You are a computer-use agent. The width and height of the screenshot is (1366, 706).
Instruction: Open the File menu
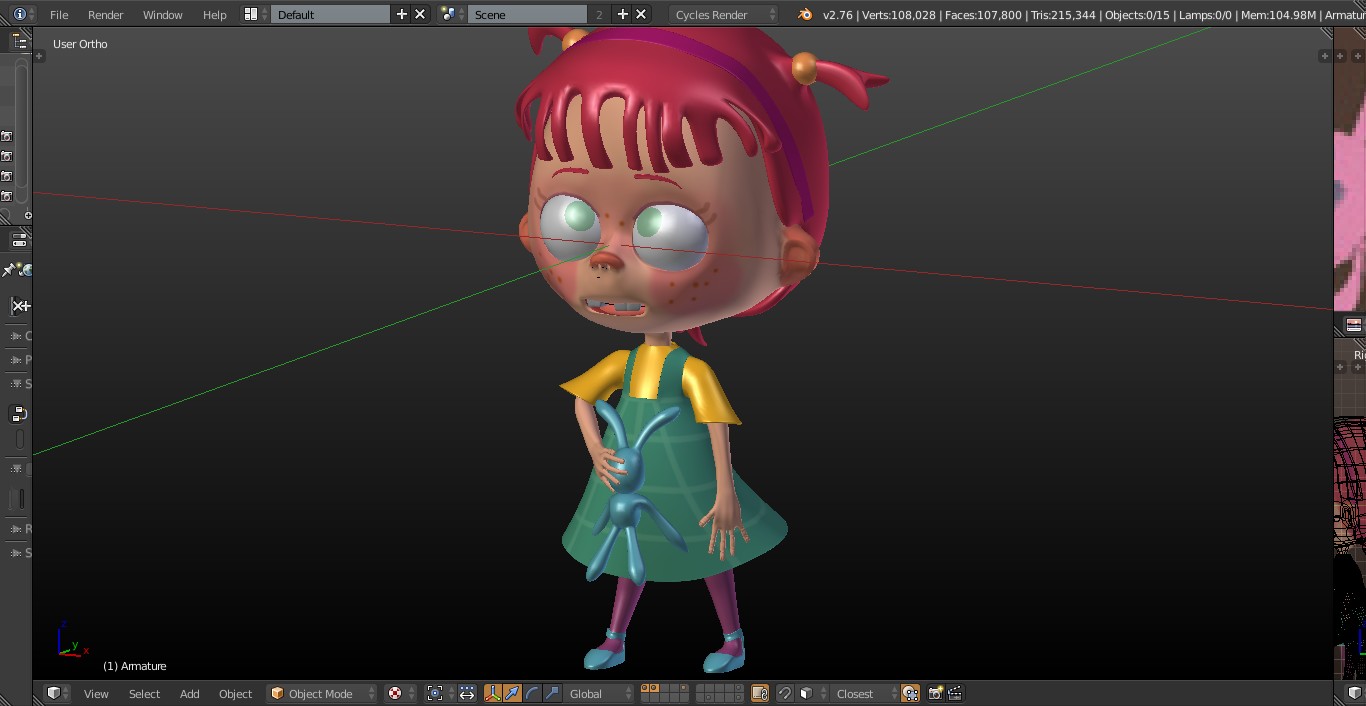point(59,14)
